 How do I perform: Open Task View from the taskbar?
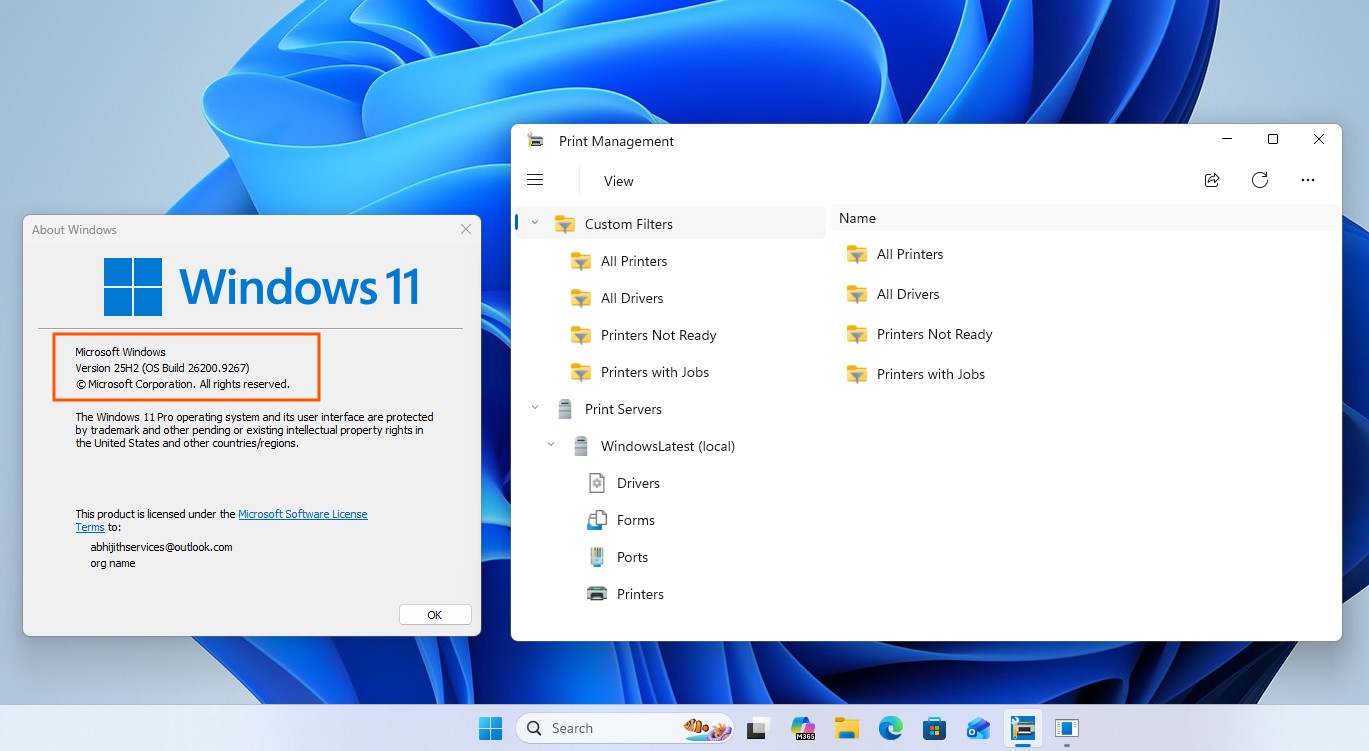tap(758, 728)
